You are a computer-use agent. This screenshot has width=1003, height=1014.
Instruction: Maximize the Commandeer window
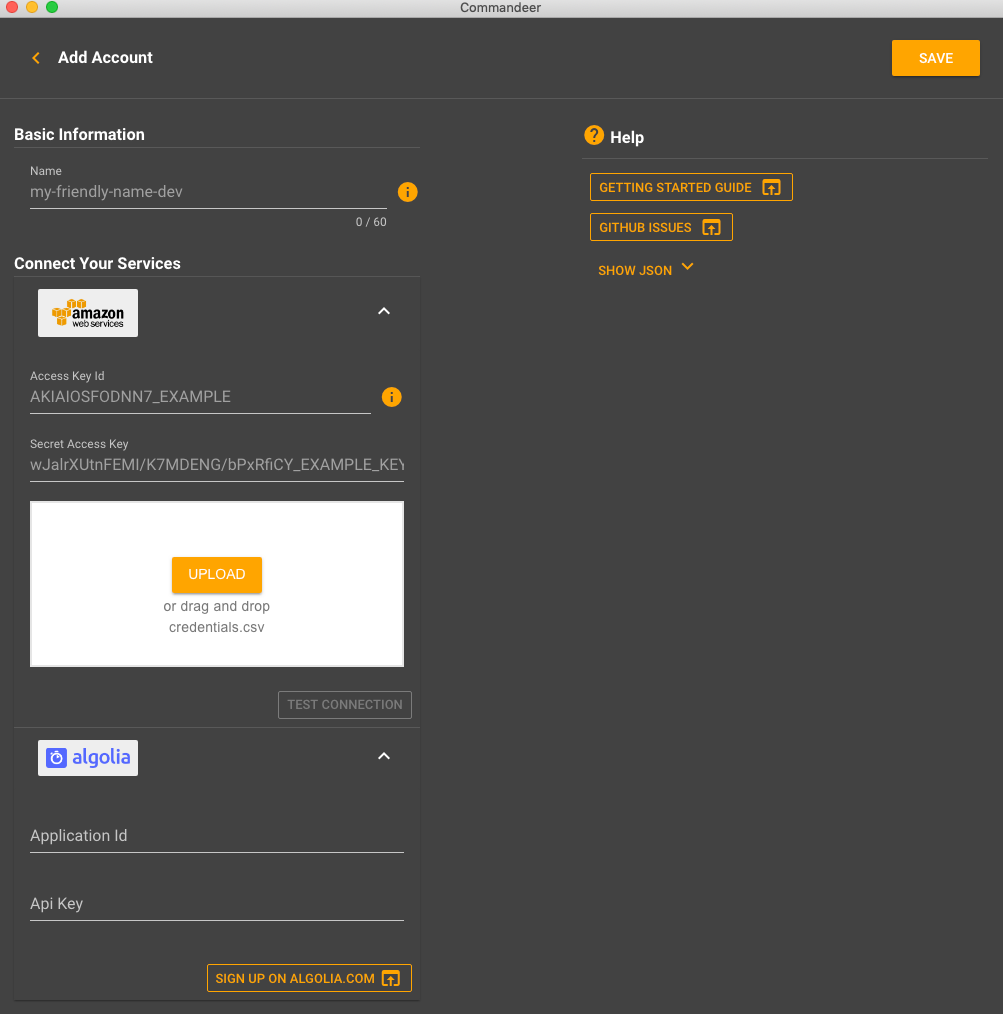point(52,7)
